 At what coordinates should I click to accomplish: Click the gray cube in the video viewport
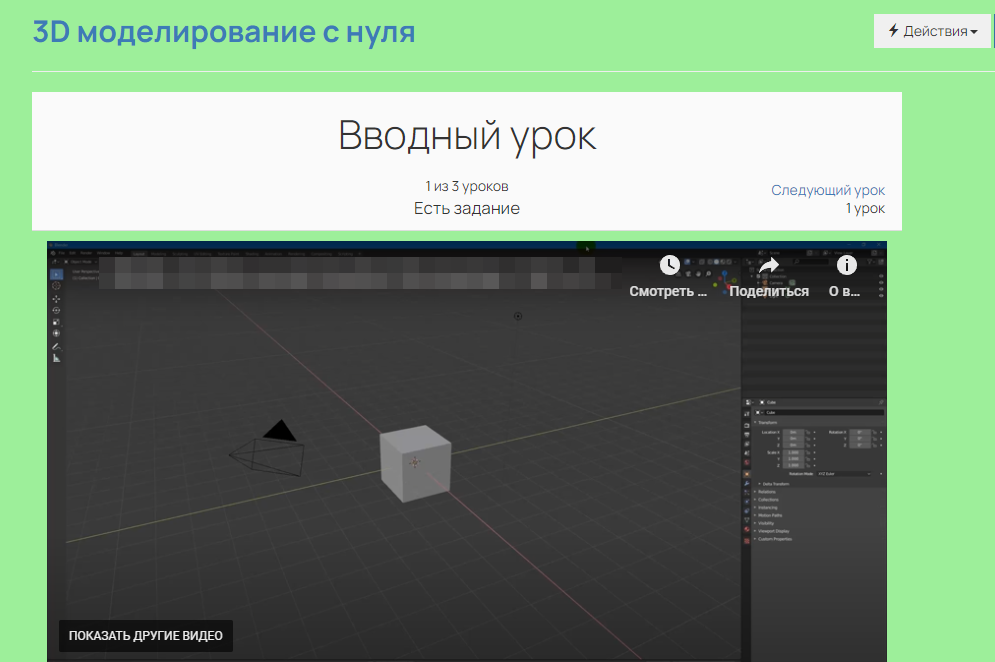415,463
